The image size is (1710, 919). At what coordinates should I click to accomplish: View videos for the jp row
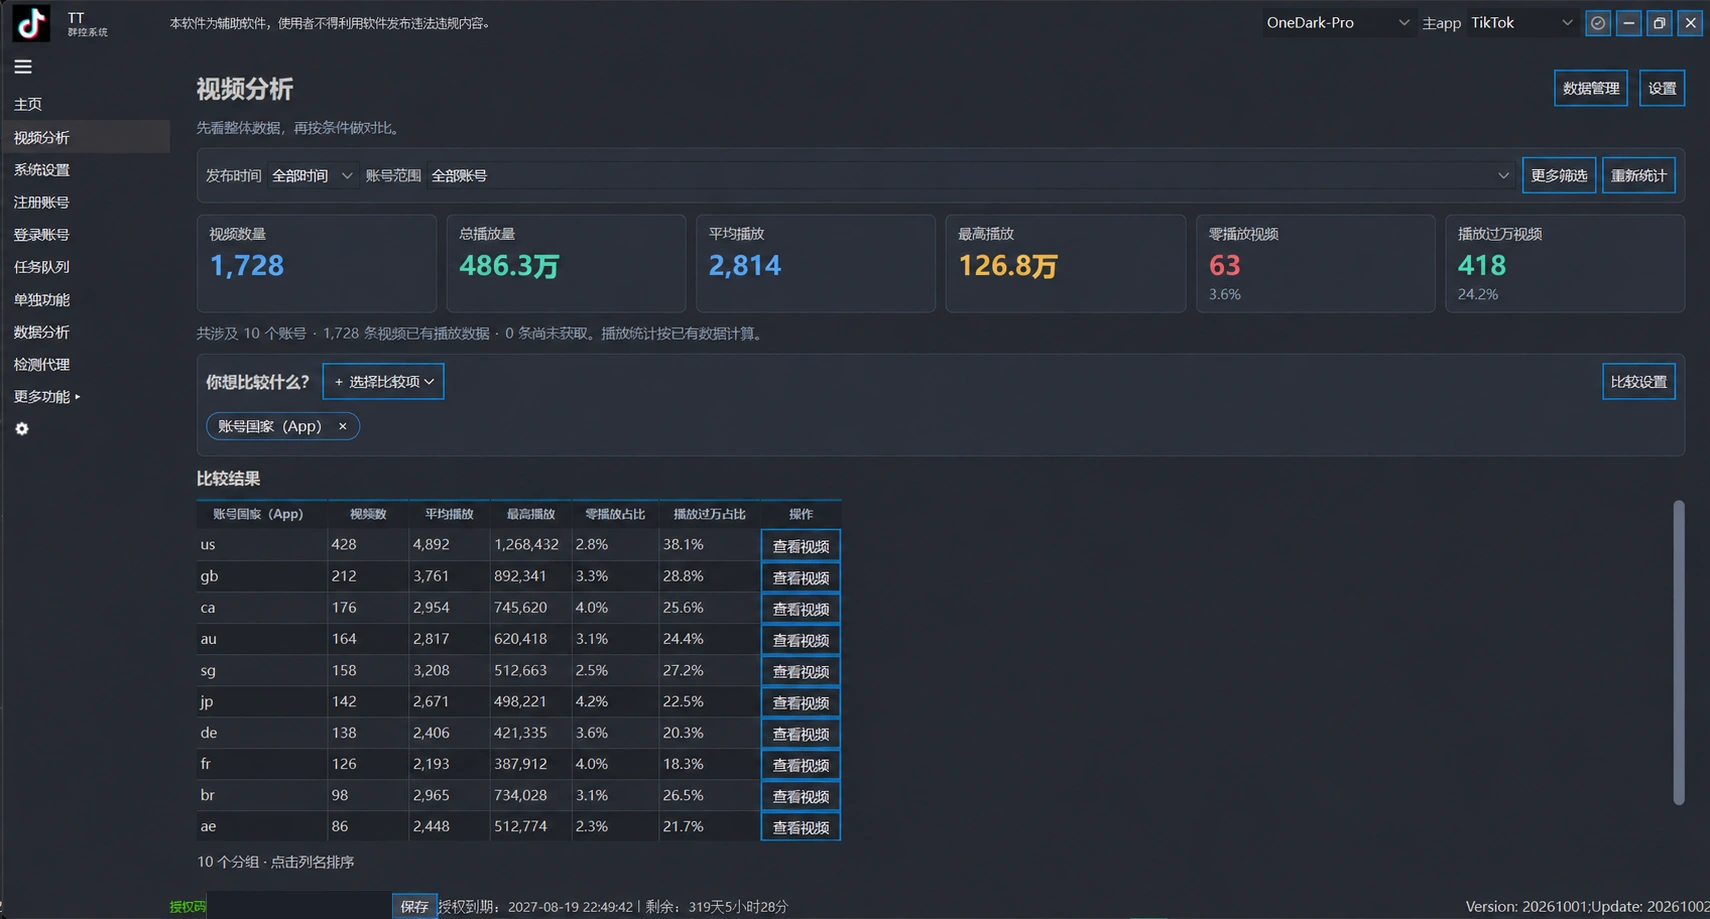point(801,702)
